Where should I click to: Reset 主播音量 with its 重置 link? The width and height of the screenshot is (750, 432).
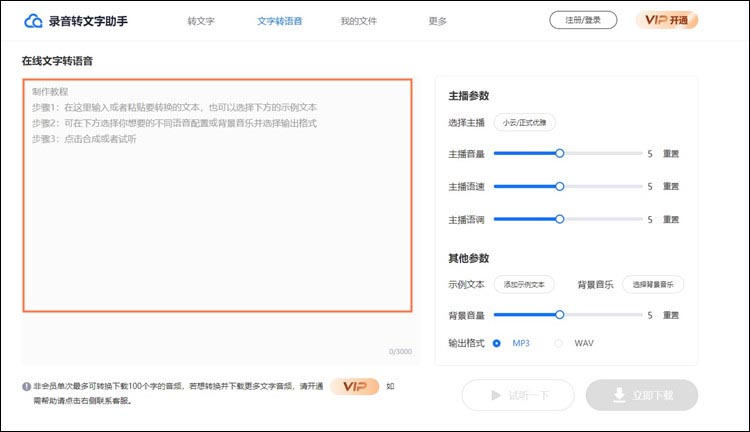[x=671, y=154]
